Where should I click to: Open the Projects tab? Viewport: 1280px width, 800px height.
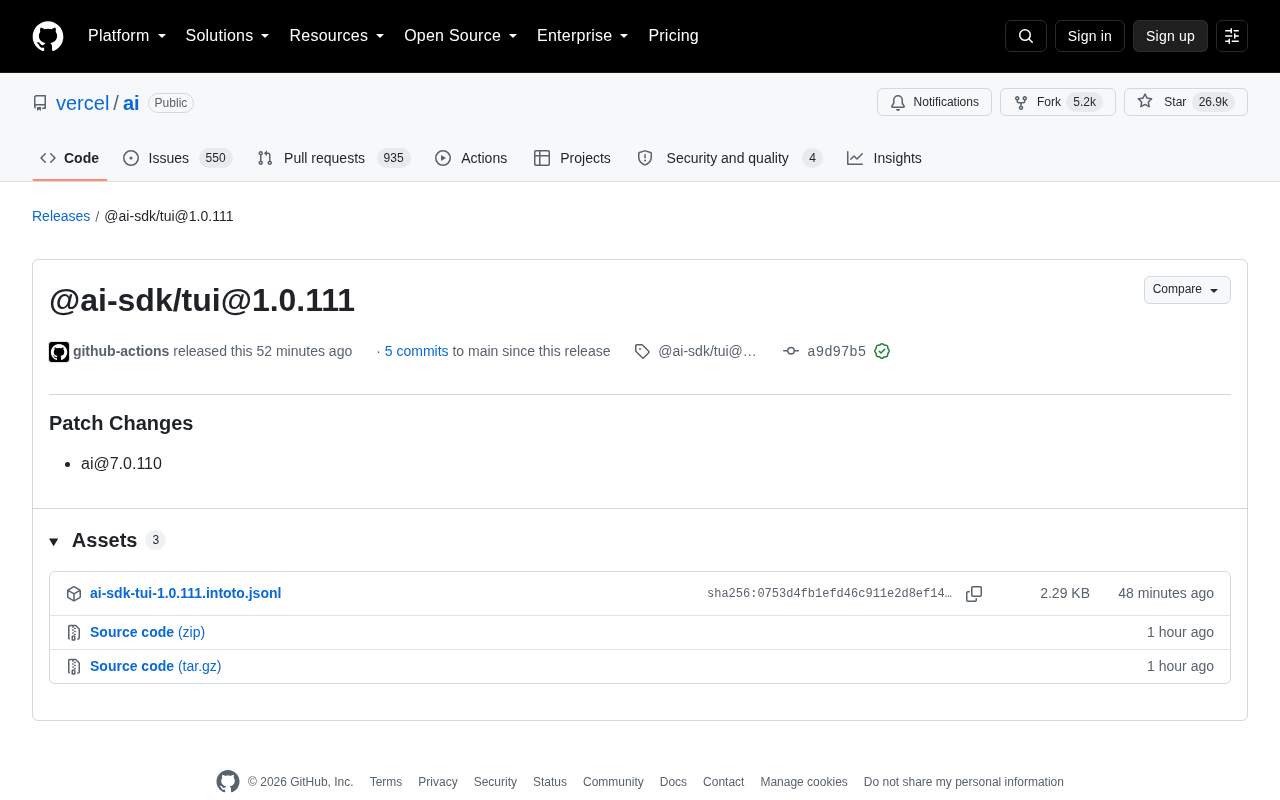click(x=572, y=158)
